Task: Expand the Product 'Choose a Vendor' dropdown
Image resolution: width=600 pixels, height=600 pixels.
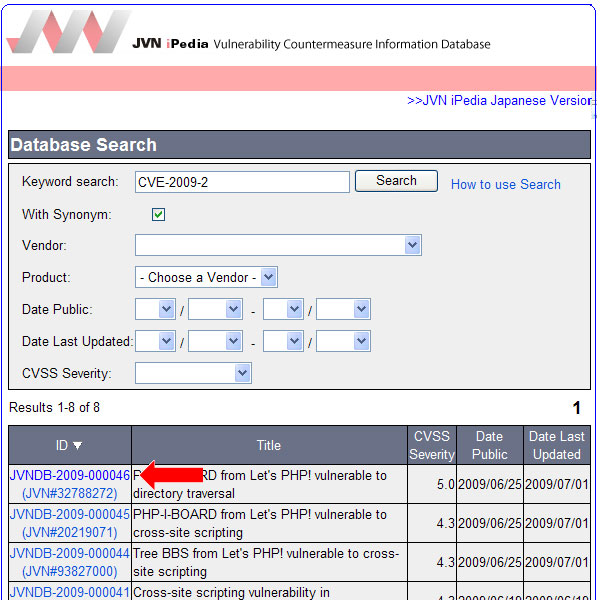Action: 206,277
